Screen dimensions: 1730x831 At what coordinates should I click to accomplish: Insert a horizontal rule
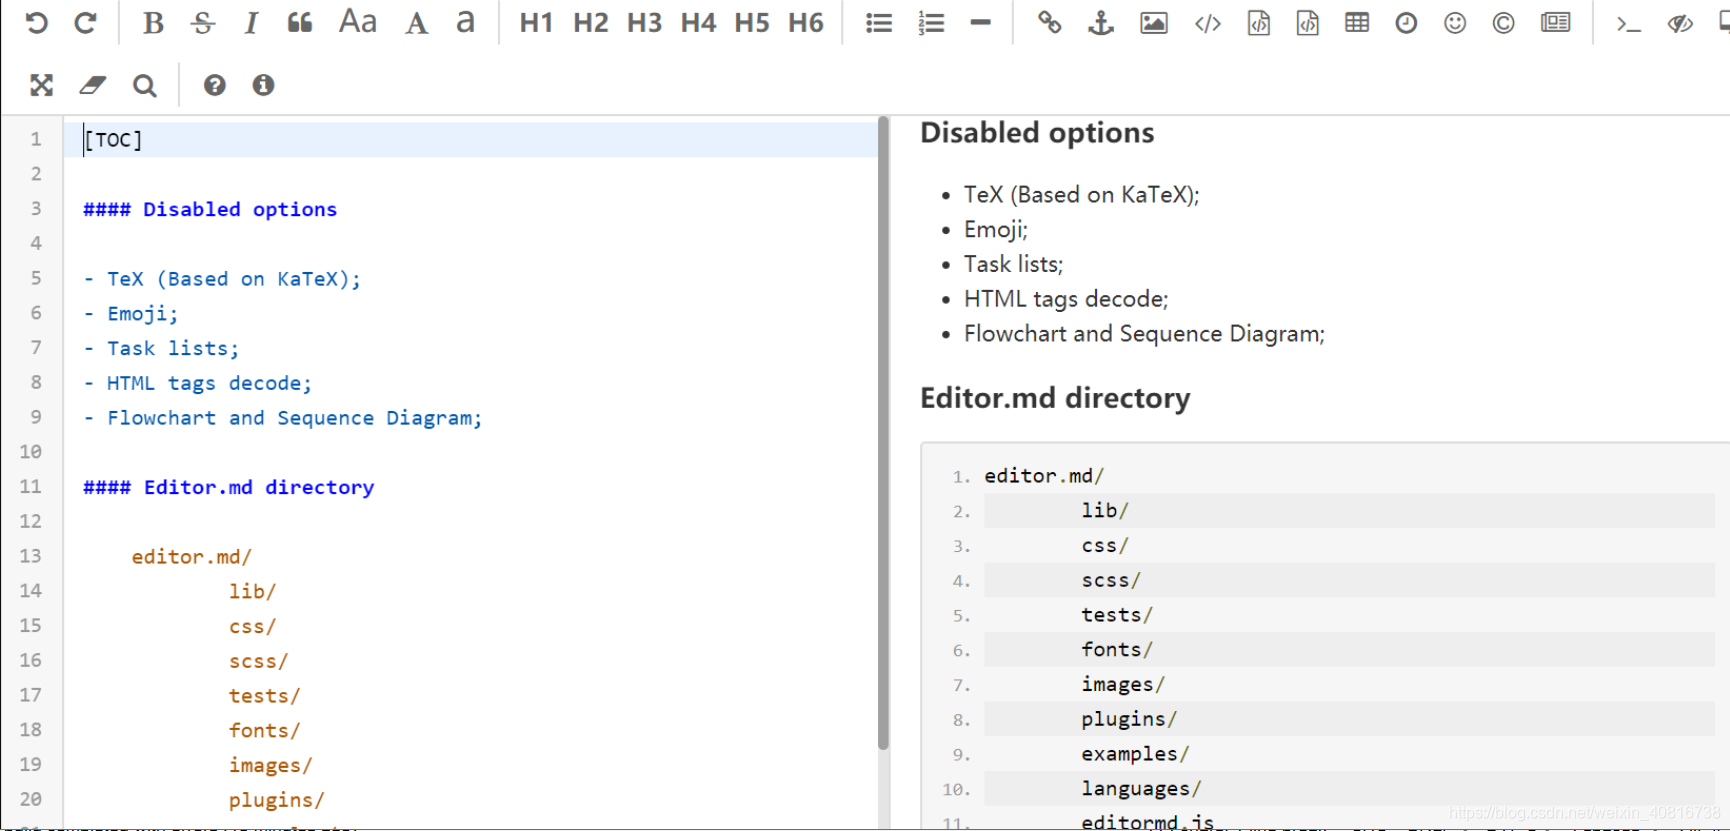point(981,22)
